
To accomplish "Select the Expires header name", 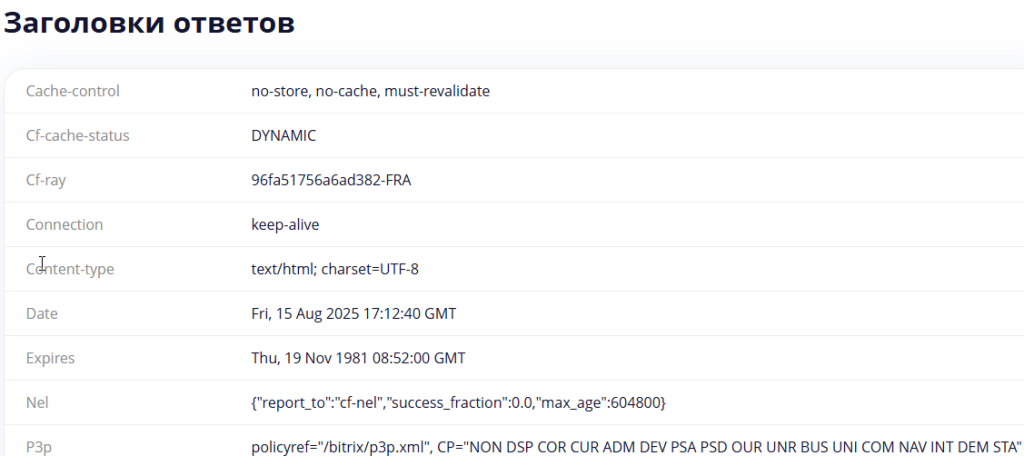I will (x=50, y=358).
